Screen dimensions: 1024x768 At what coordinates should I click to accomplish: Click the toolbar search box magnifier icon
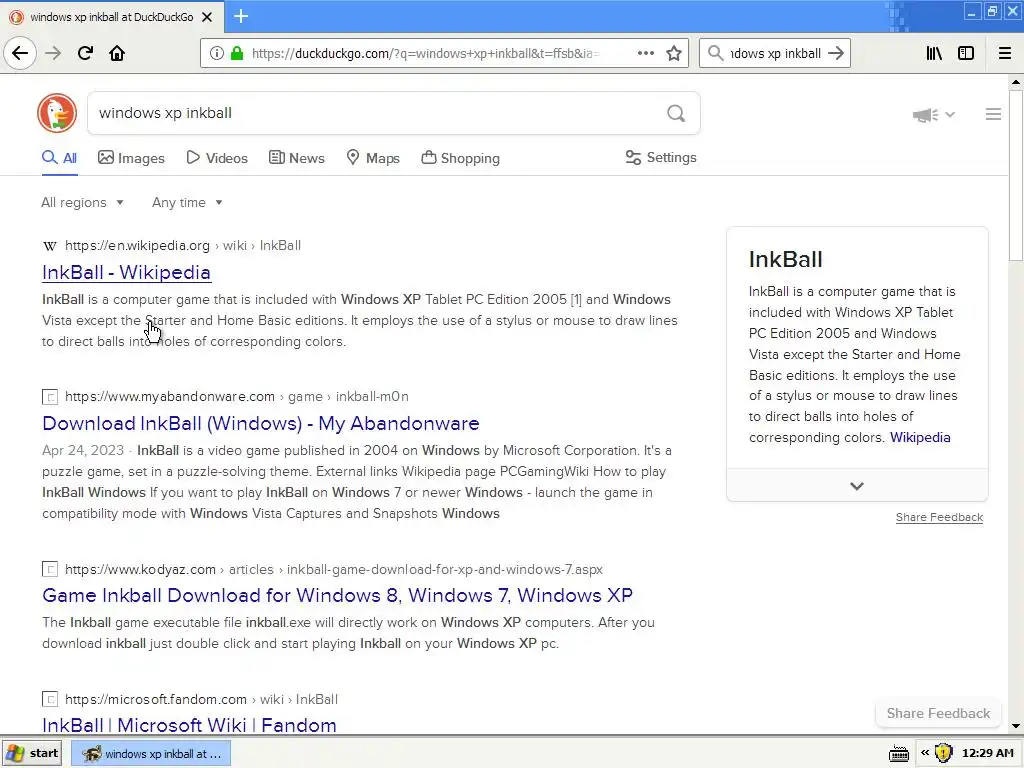point(716,53)
